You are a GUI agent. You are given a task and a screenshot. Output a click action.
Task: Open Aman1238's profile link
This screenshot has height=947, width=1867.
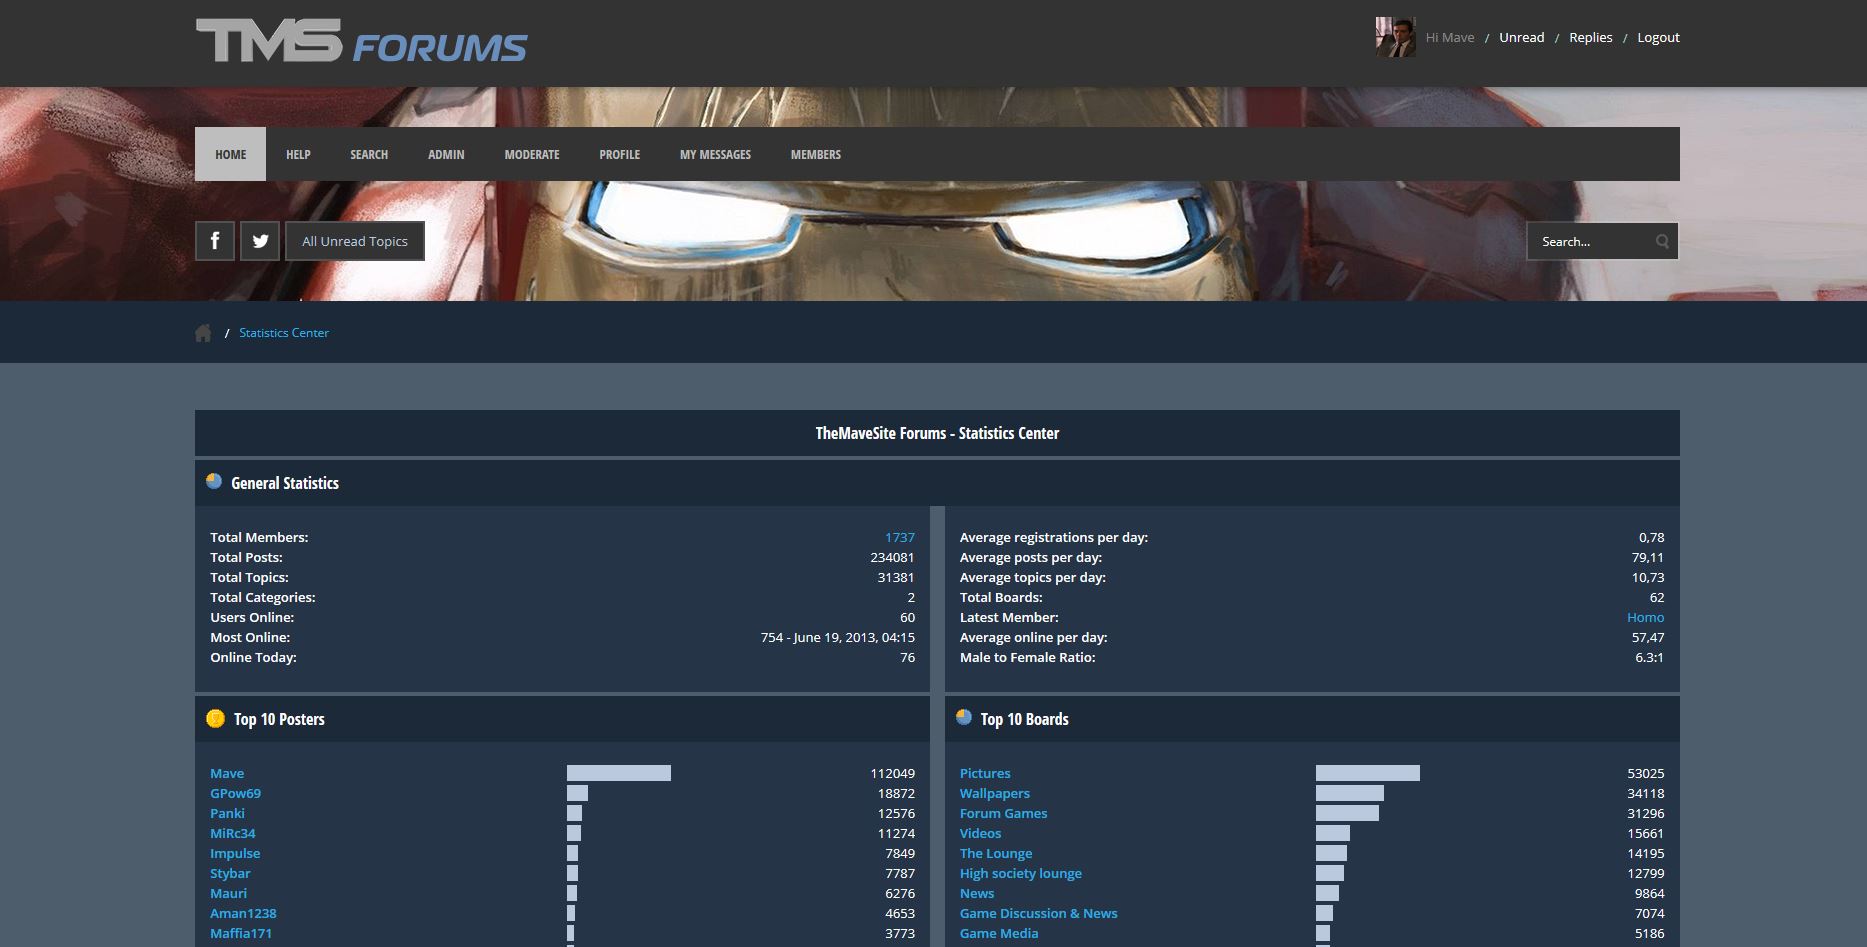[x=243, y=913]
